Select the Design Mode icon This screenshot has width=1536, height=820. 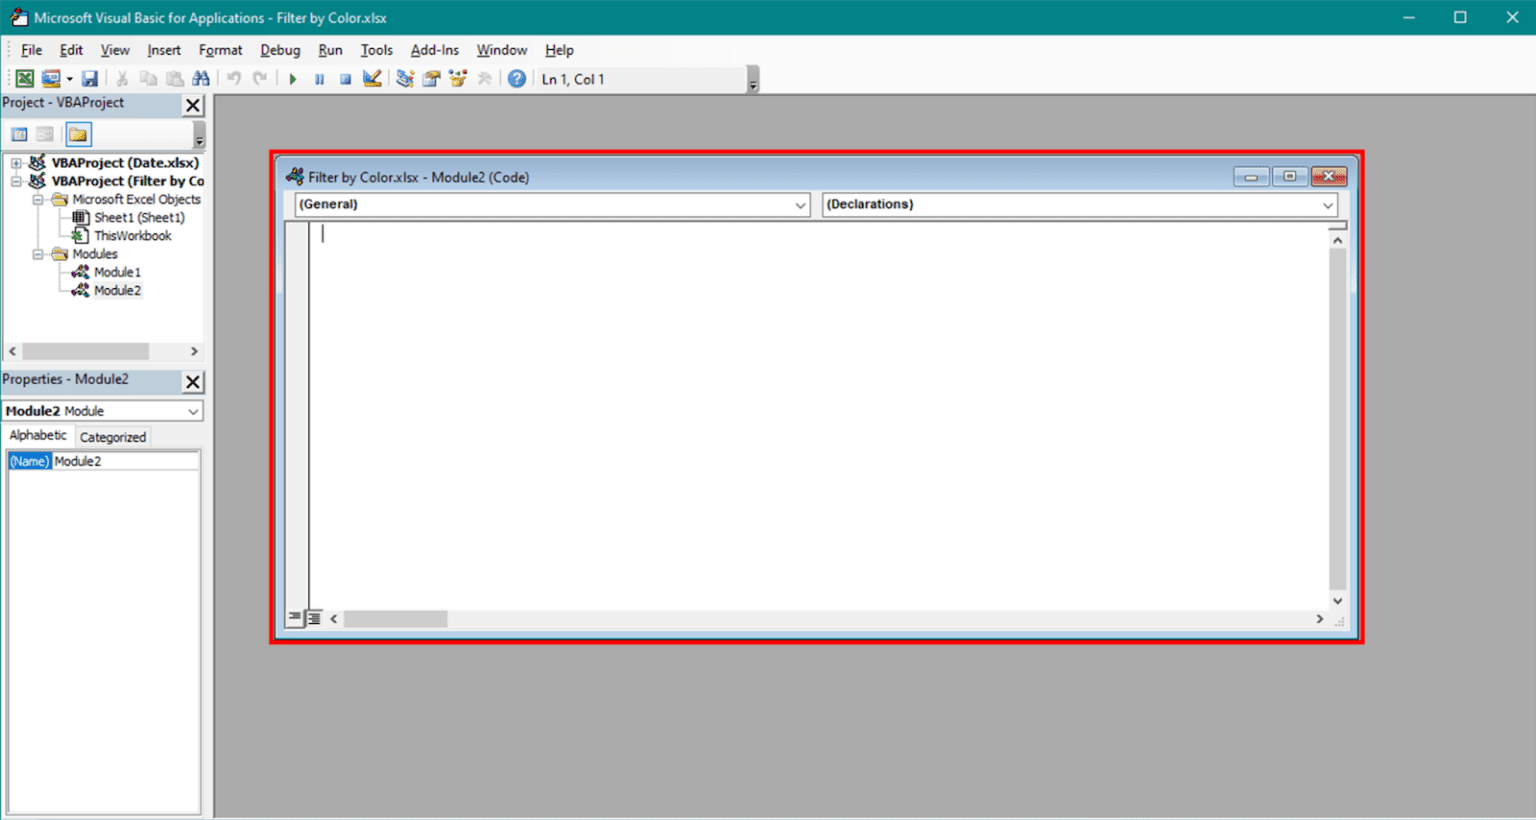[372, 78]
